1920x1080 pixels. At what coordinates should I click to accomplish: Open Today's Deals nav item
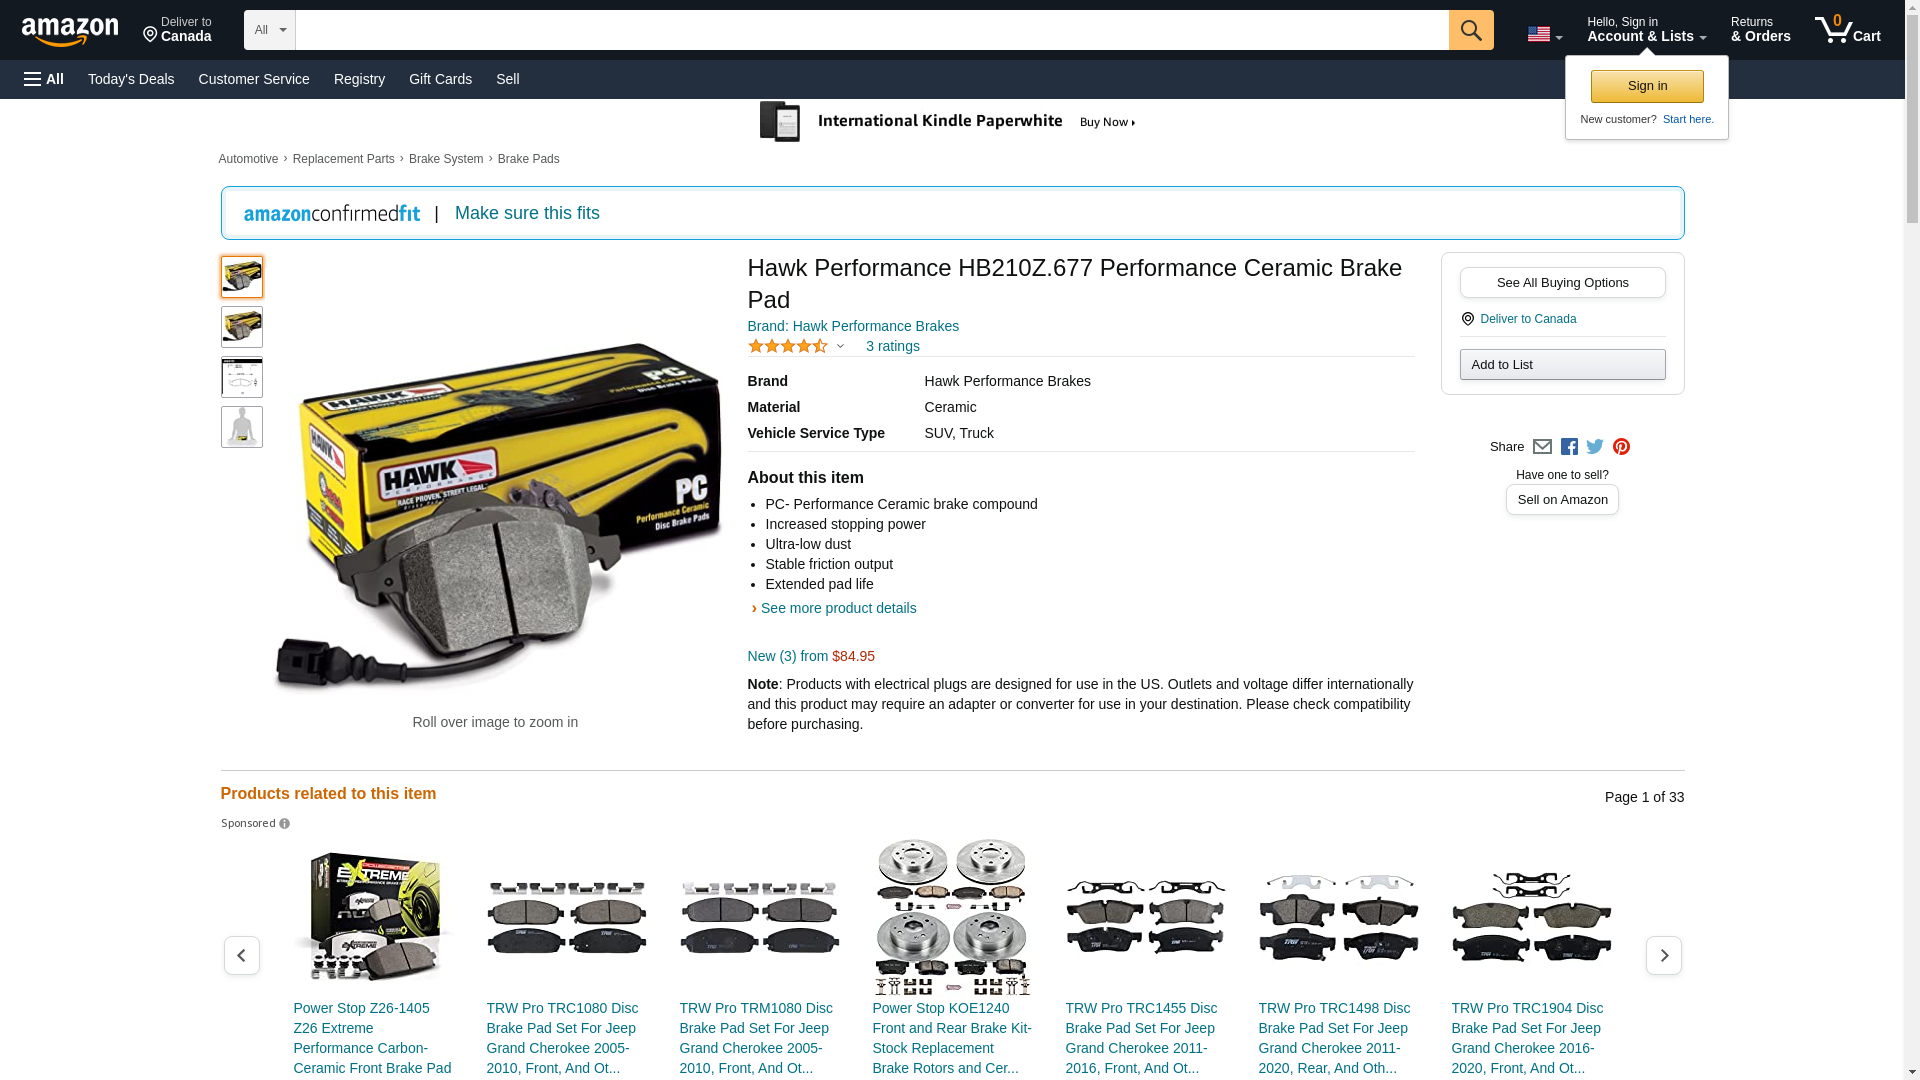point(130,79)
